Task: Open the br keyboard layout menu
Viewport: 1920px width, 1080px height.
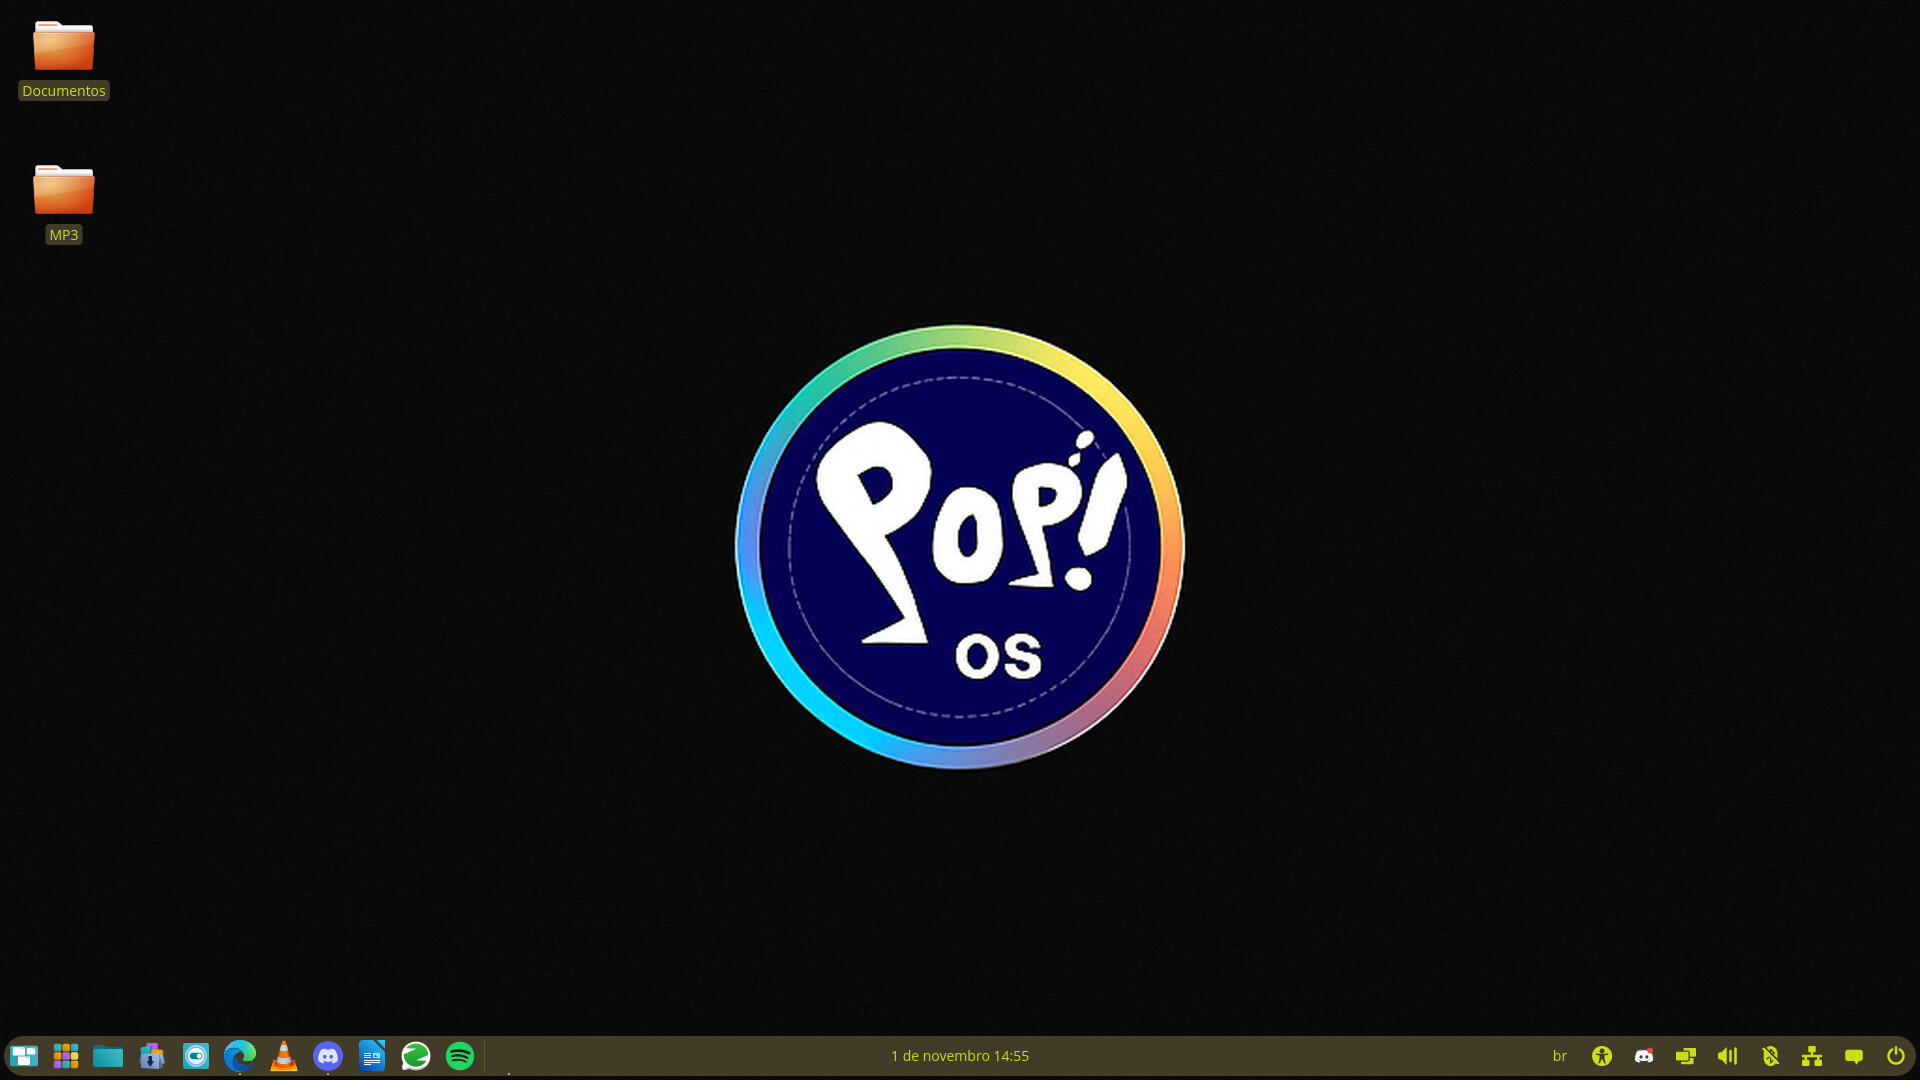Action: tap(1559, 1056)
